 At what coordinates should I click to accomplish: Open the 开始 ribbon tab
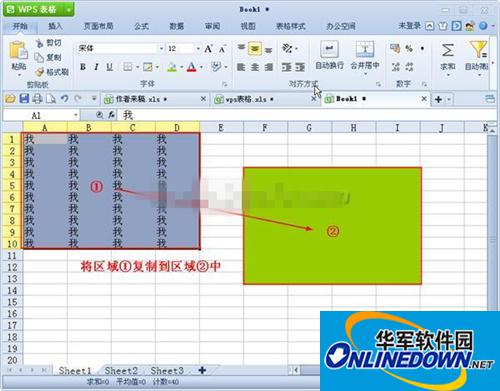coord(20,26)
